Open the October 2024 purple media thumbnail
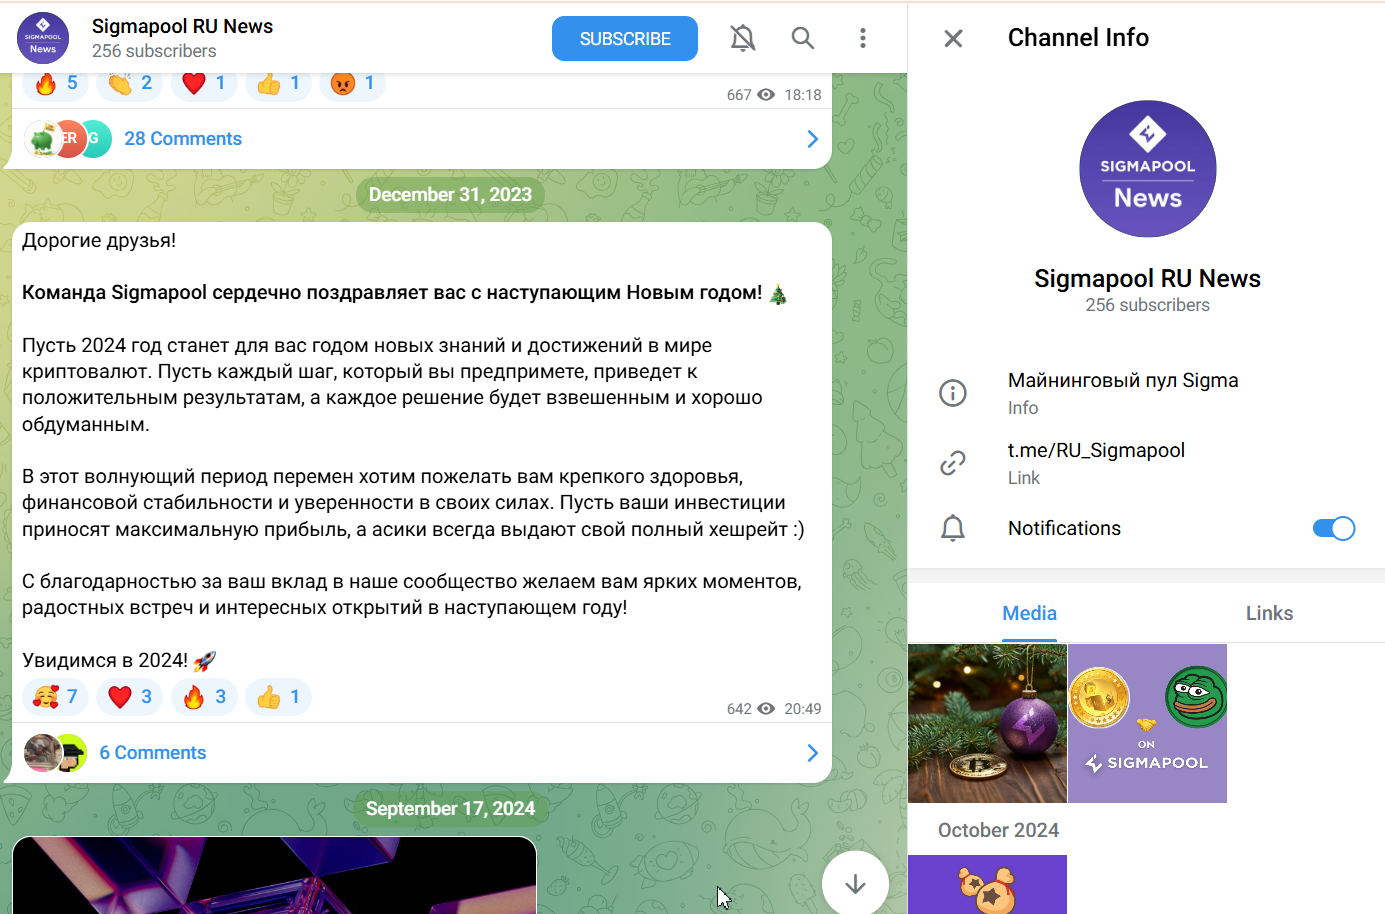Viewport: 1385px width, 914px height. pyautogui.click(x=987, y=884)
